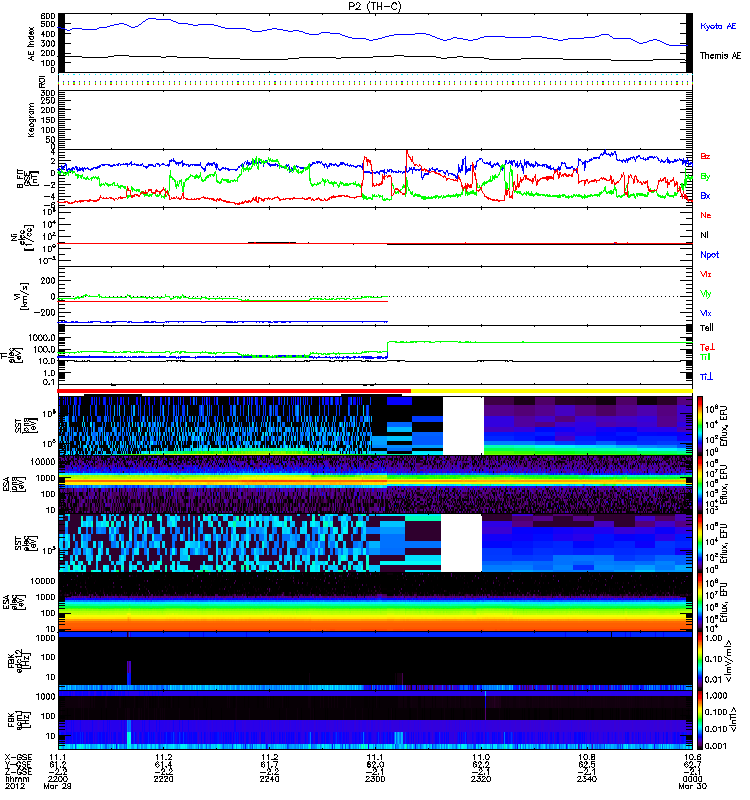Screen dimensions: 750x800
Task: Click the 'AE Index' axis title
Action: click(32, 43)
